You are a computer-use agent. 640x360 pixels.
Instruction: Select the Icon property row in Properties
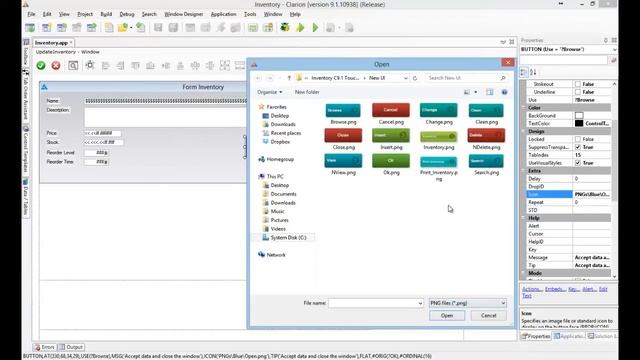pyautogui.click(x=569, y=194)
